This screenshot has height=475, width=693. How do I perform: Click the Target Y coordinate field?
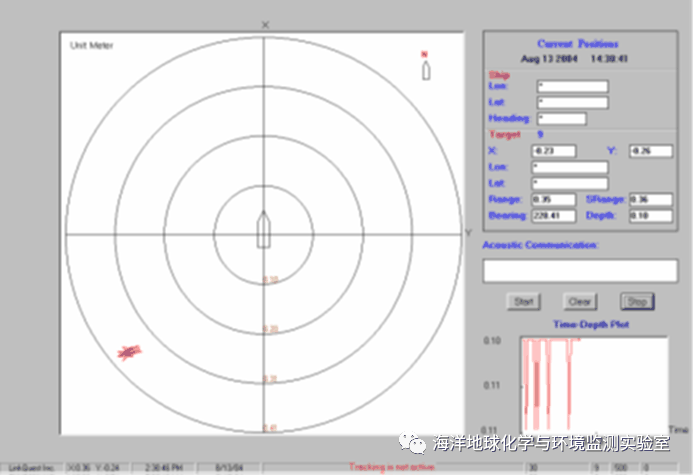(650, 151)
